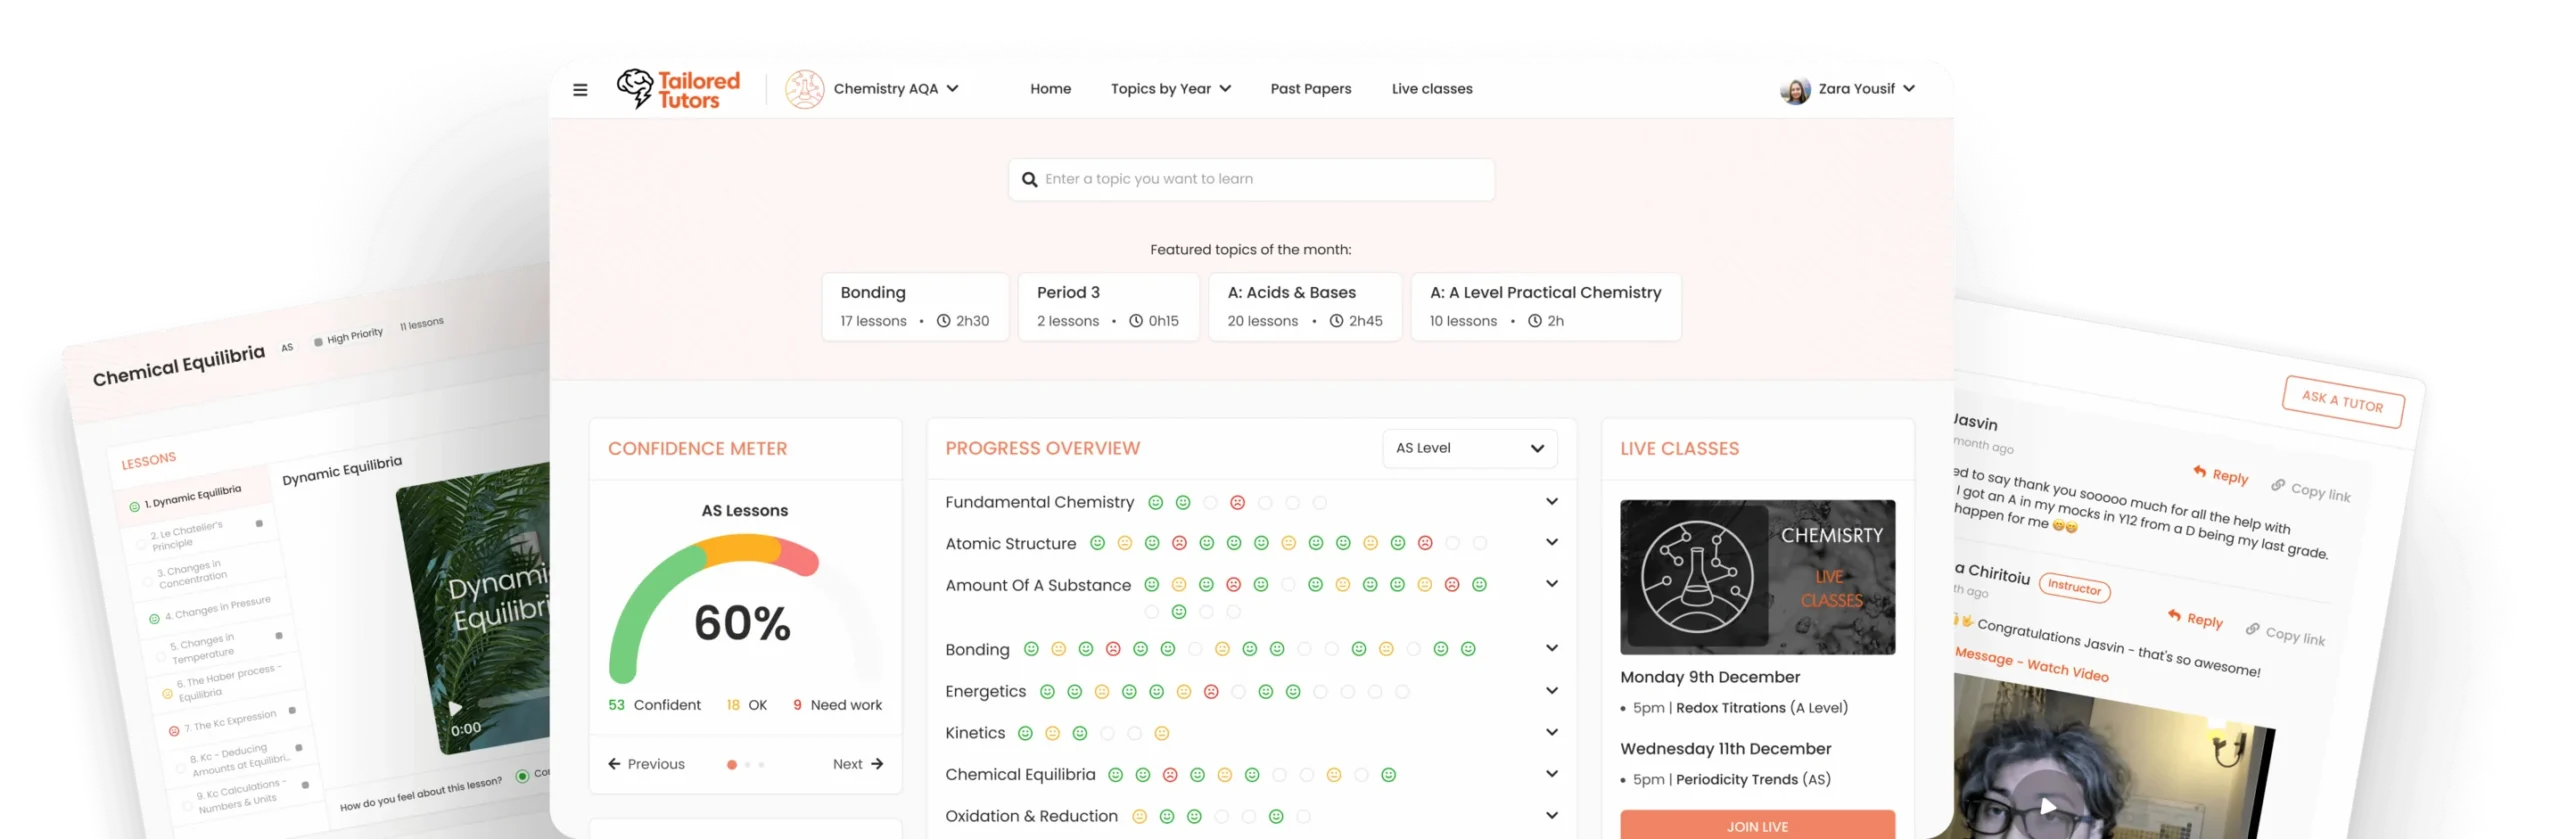Click the Chemistry AQA subject icon

(x=804, y=89)
